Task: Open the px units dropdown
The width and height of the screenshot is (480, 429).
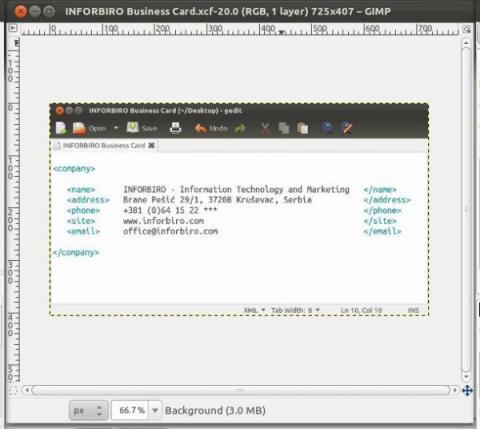Action: pyautogui.click(x=89, y=410)
